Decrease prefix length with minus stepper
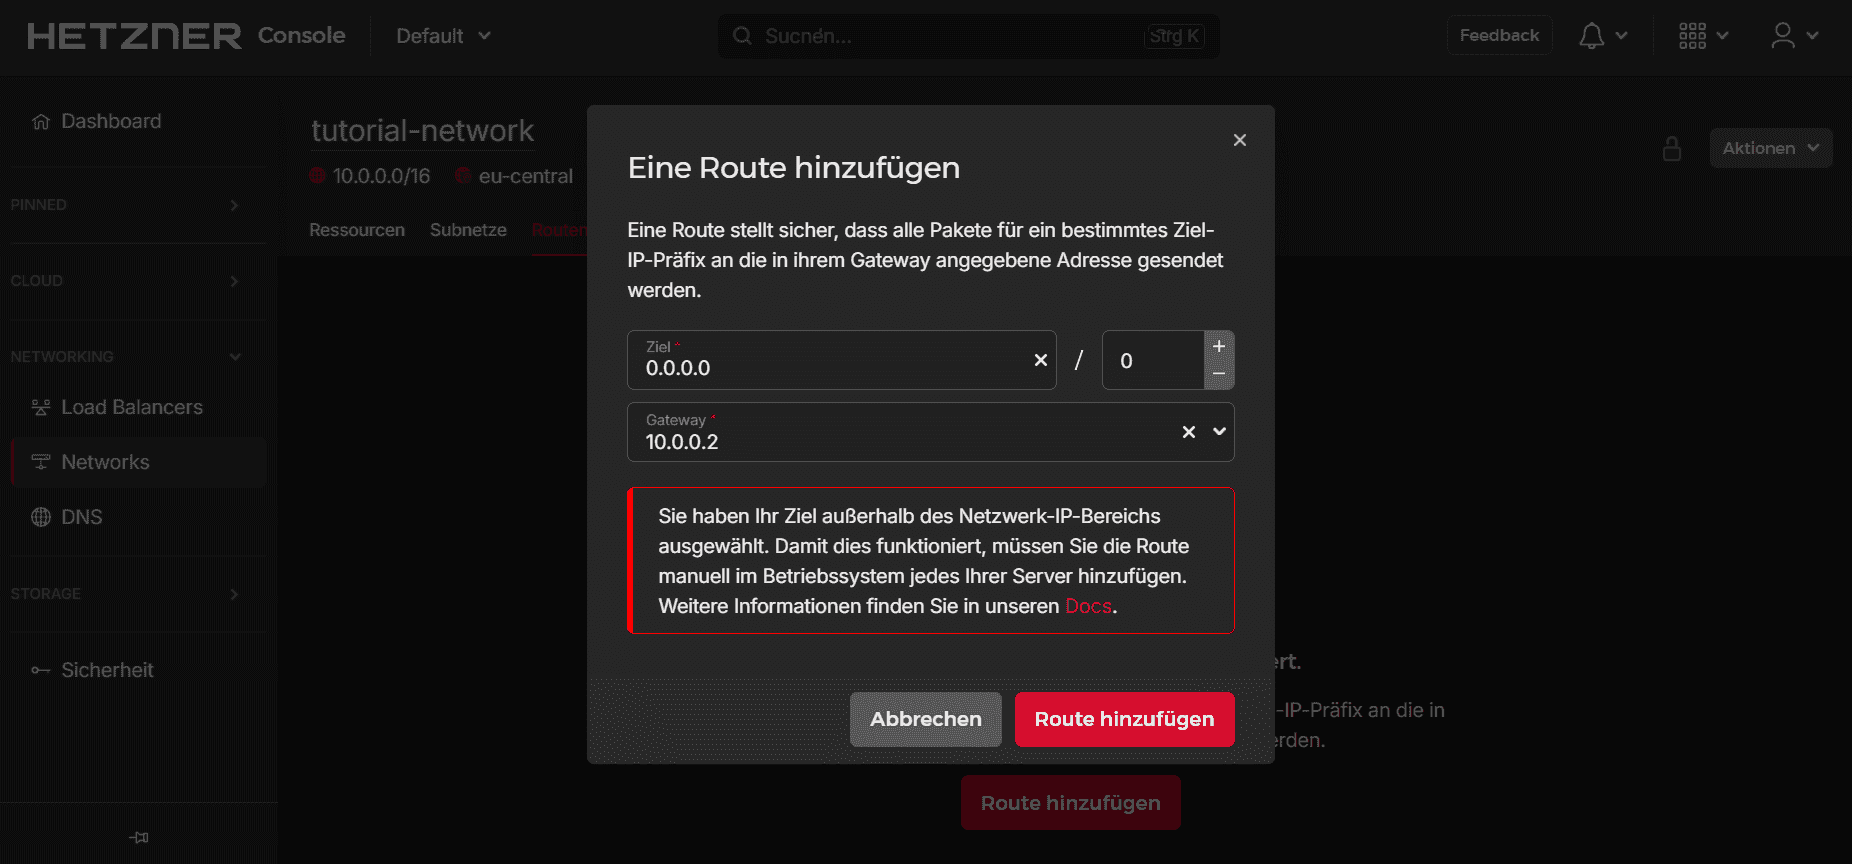 (1218, 374)
